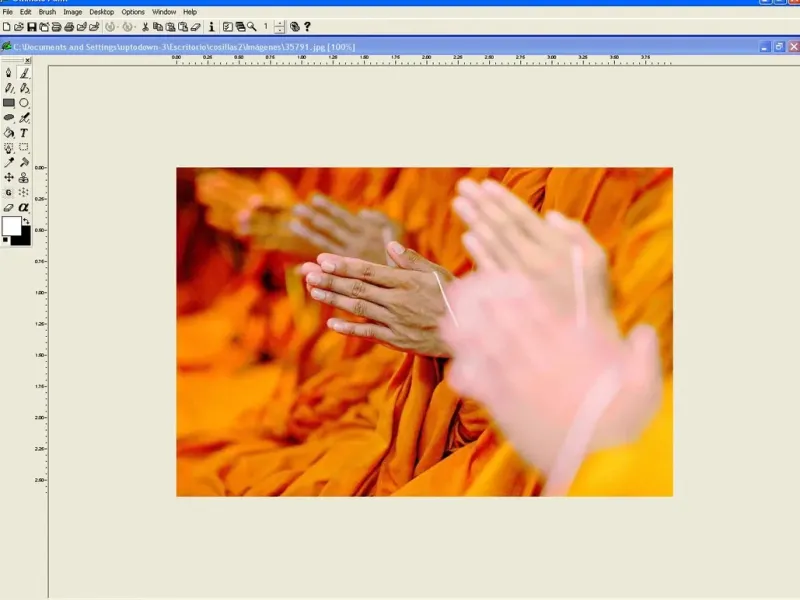Select the Text 'T' tool
This screenshot has height=600, width=800.
click(24, 133)
